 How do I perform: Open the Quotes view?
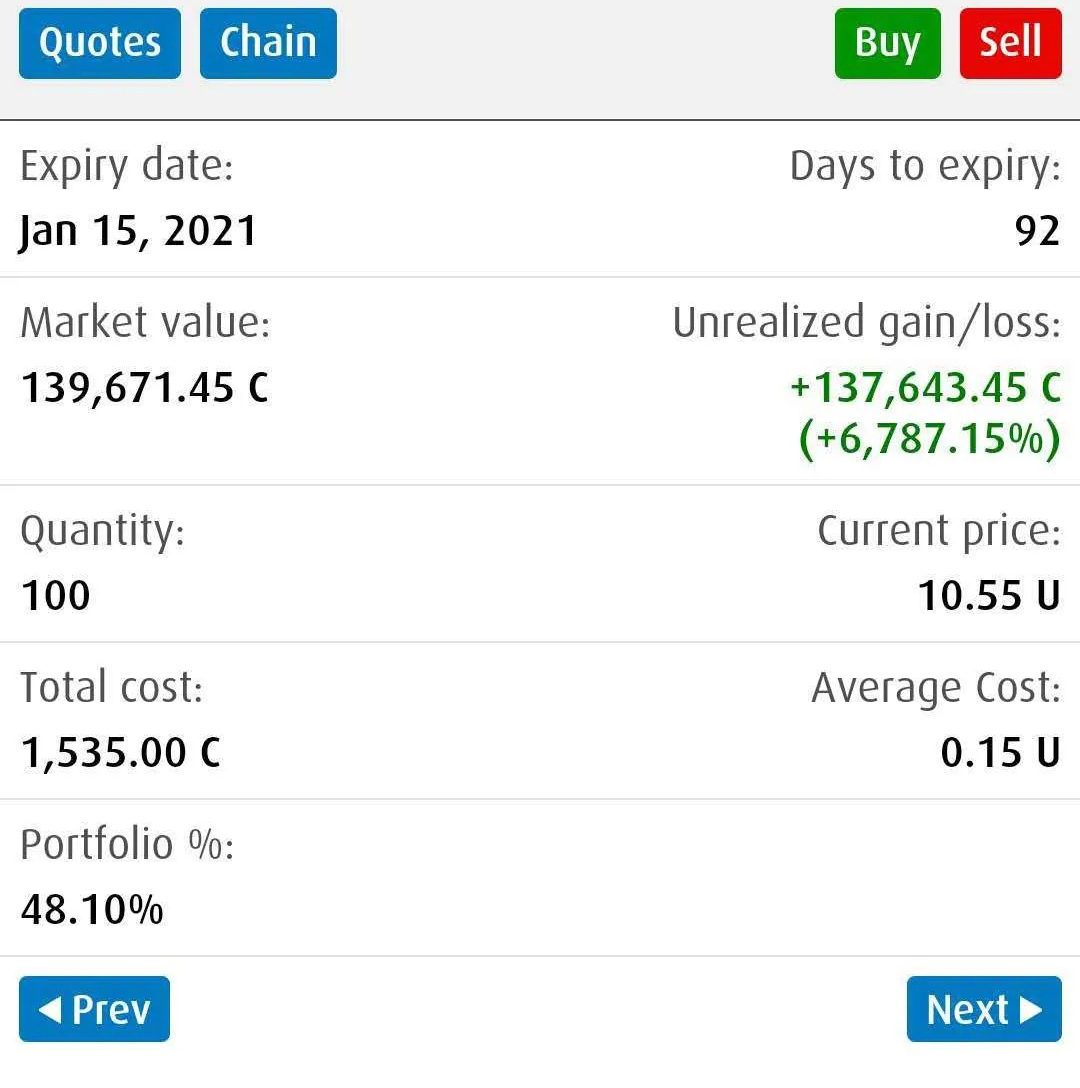[100, 43]
